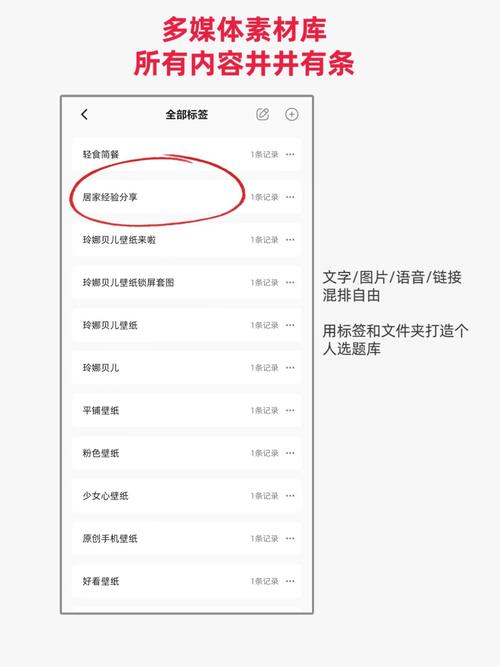Screen dimensions: 500x667
Task: View 1条记录 count for 原创手机壁纸
Action: (x=264, y=539)
